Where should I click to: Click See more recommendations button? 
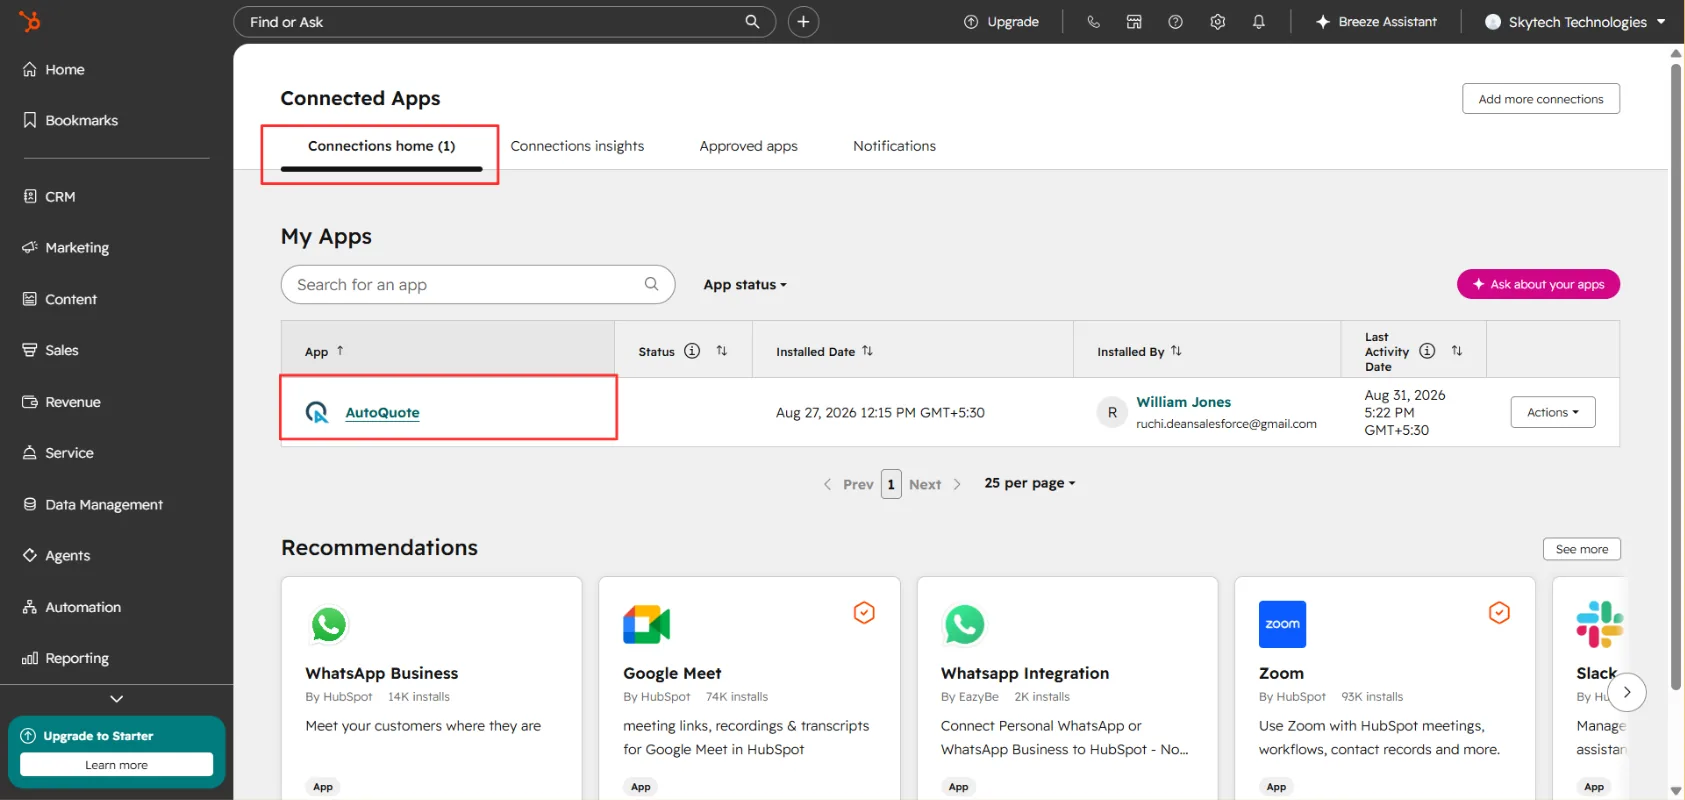[1582, 549]
